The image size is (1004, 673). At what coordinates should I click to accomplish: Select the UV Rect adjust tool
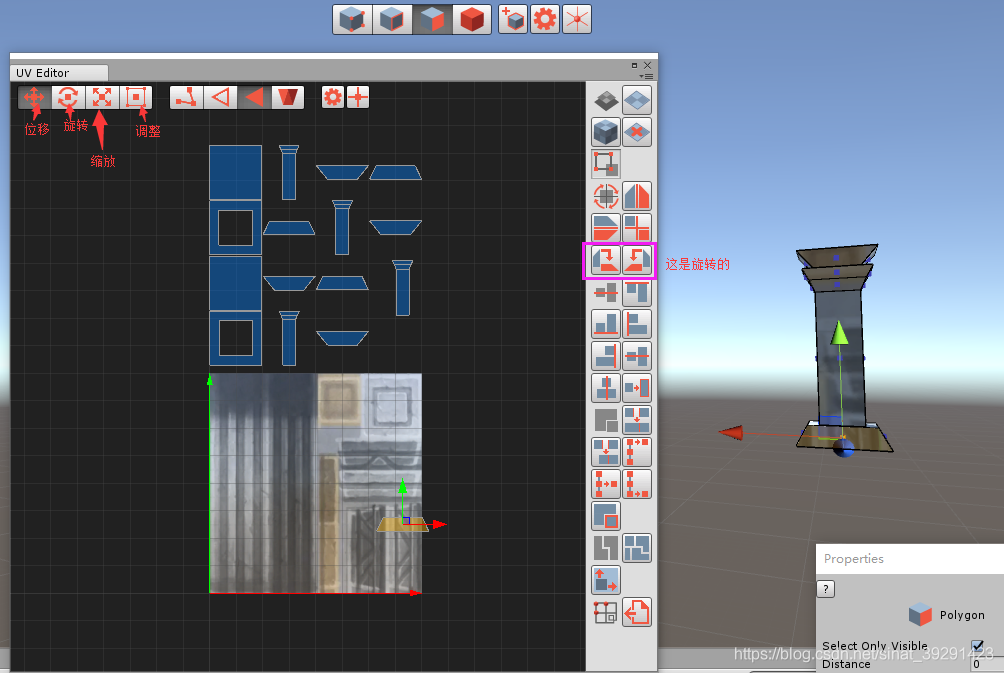(x=136, y=97)
